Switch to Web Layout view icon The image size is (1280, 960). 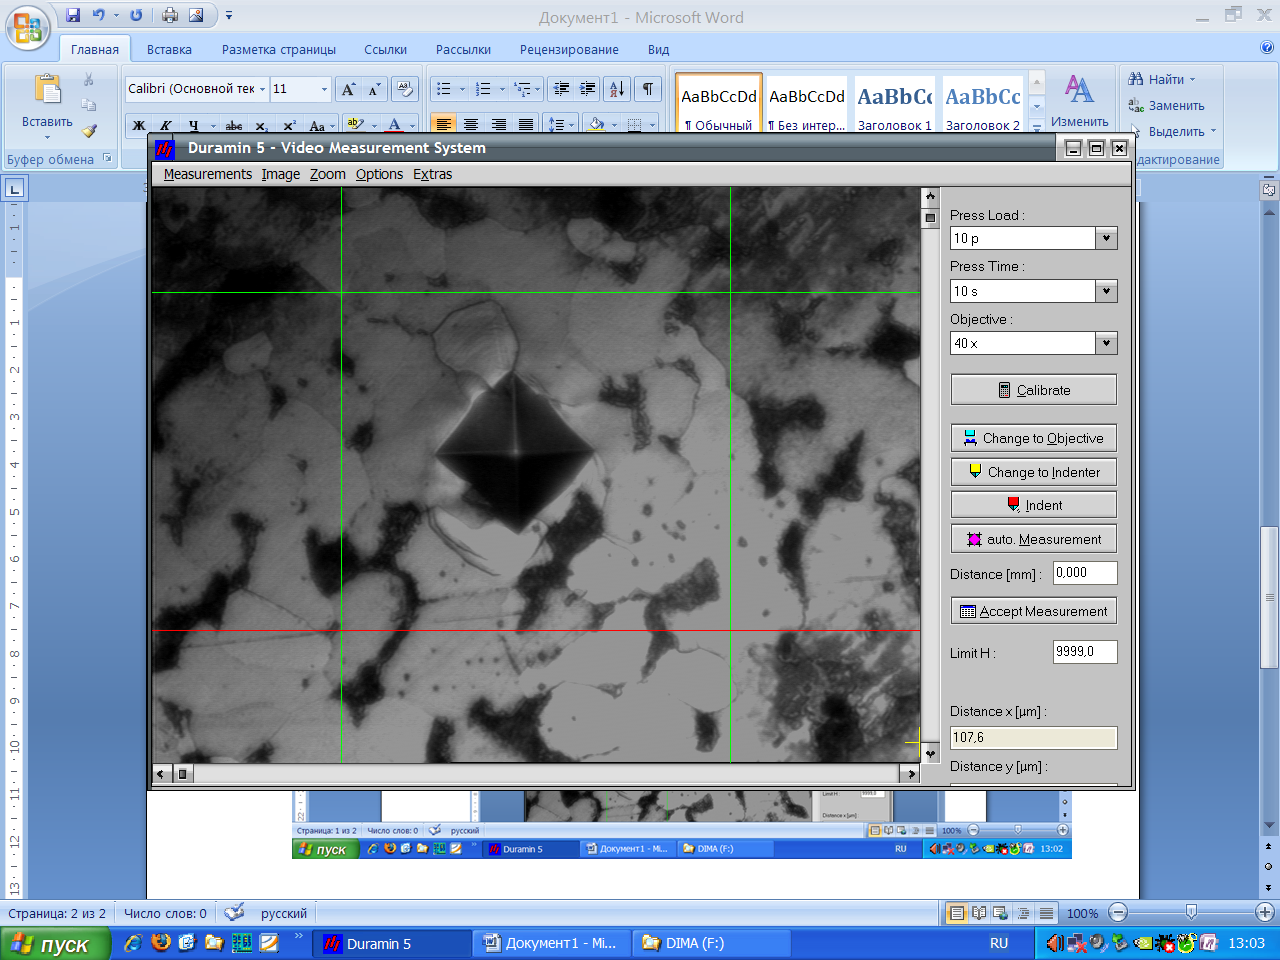pos(1000,913)
